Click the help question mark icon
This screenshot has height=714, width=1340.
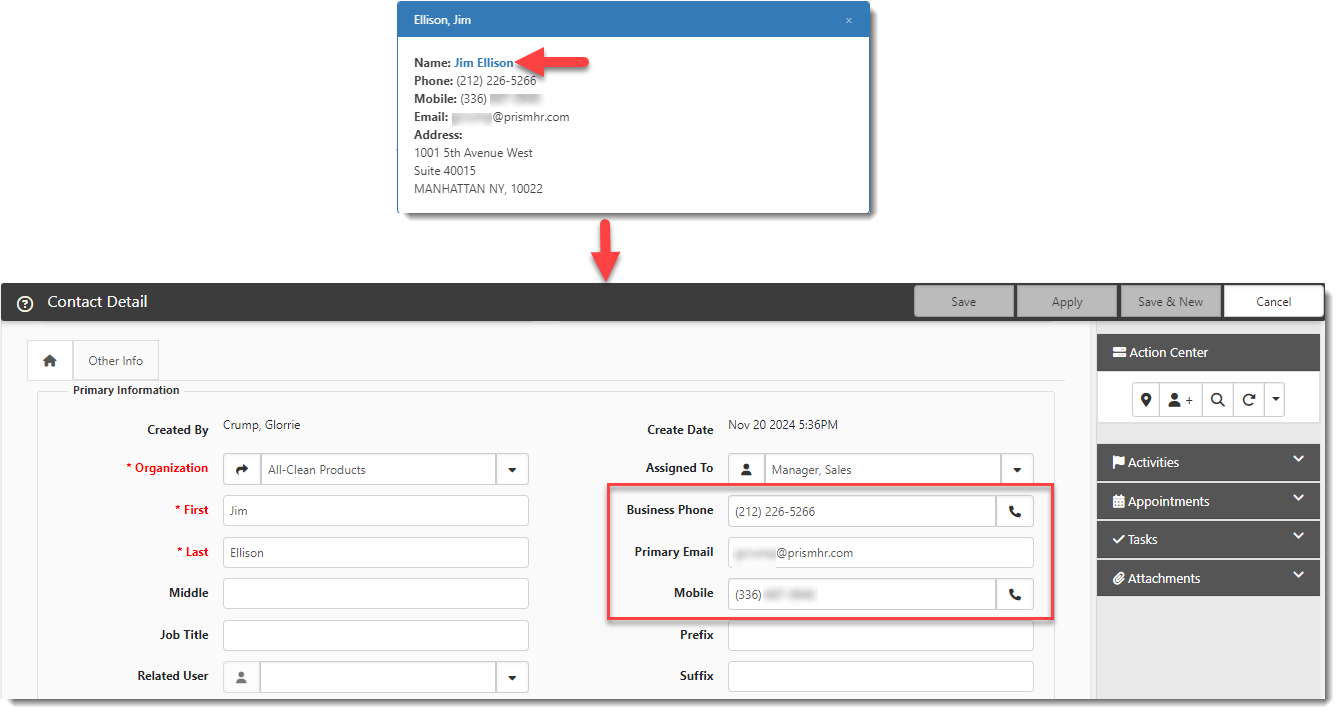point(26,303)
